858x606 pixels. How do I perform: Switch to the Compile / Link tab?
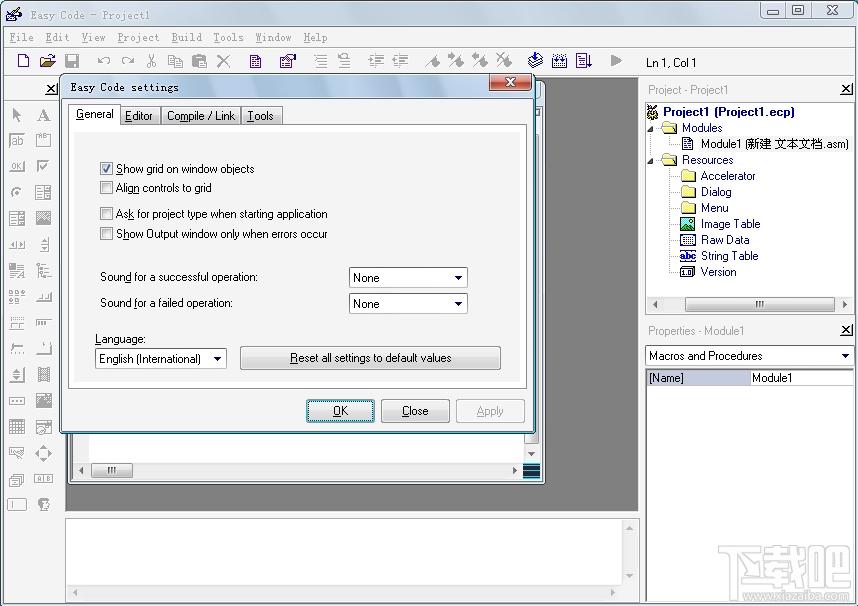point(201,116)
